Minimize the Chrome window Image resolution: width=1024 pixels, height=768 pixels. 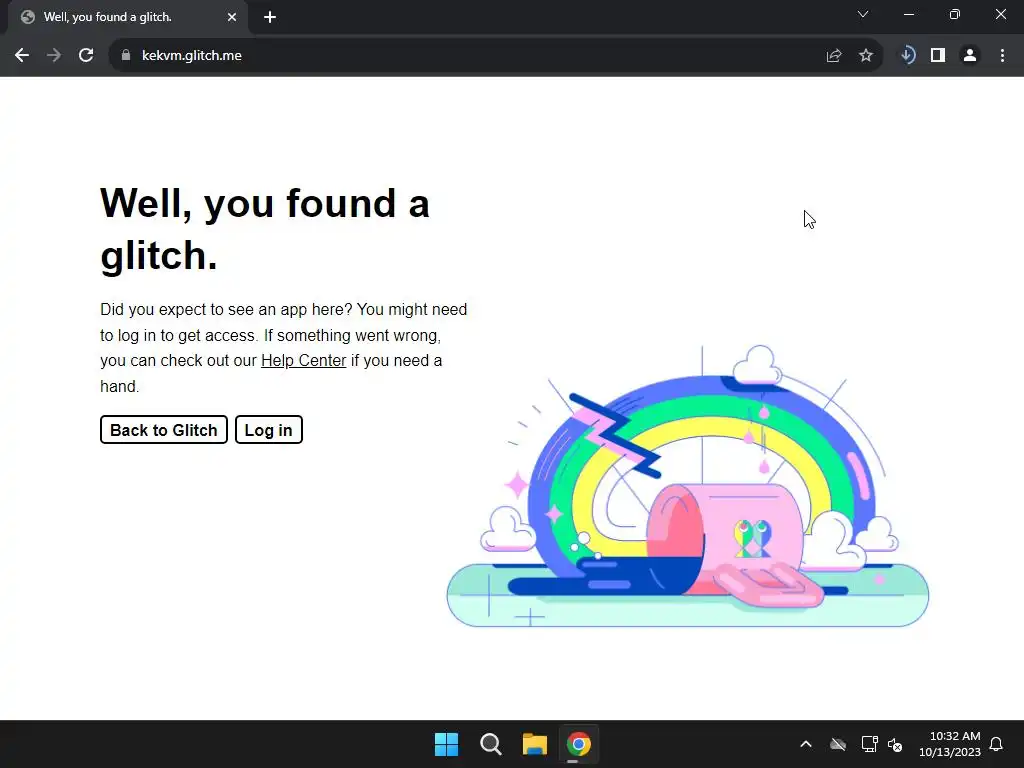pyautogui.click(x=908, y=14)
